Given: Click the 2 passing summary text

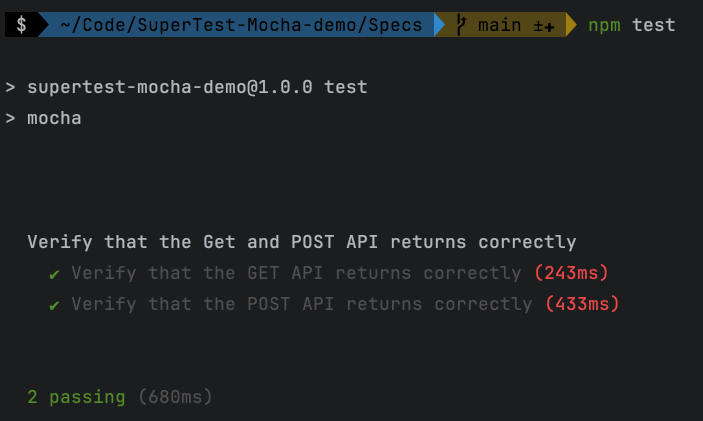Looking at the screenshot, I should (x=76, y=397).
